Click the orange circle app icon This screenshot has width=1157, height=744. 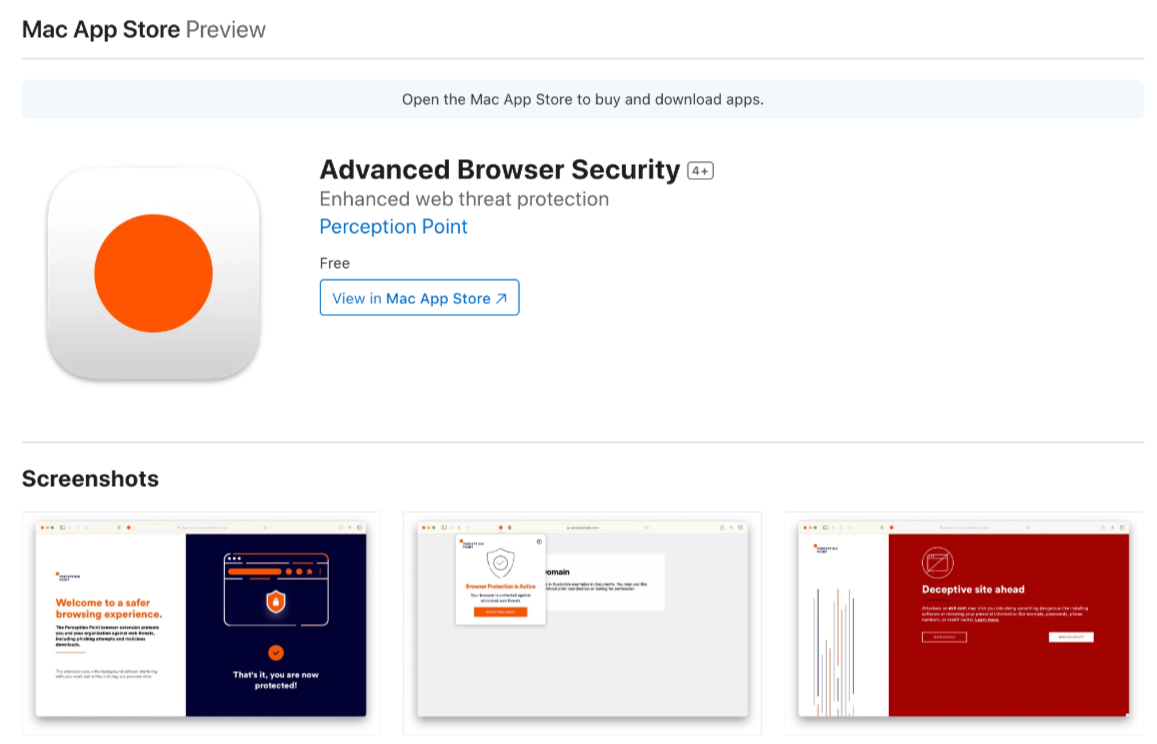click(x=153, y=273)
